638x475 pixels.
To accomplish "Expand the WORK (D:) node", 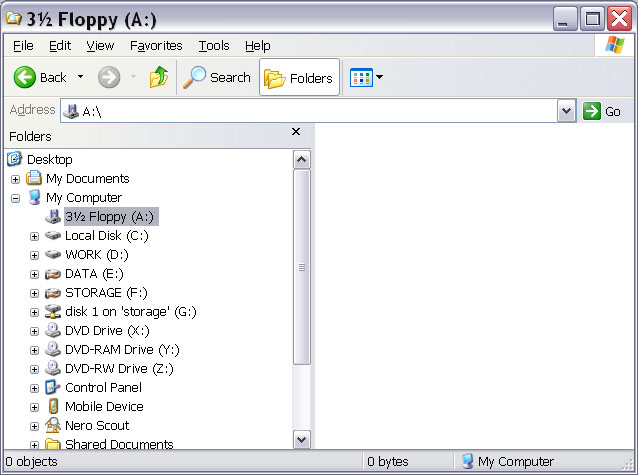I will point(35,255).
